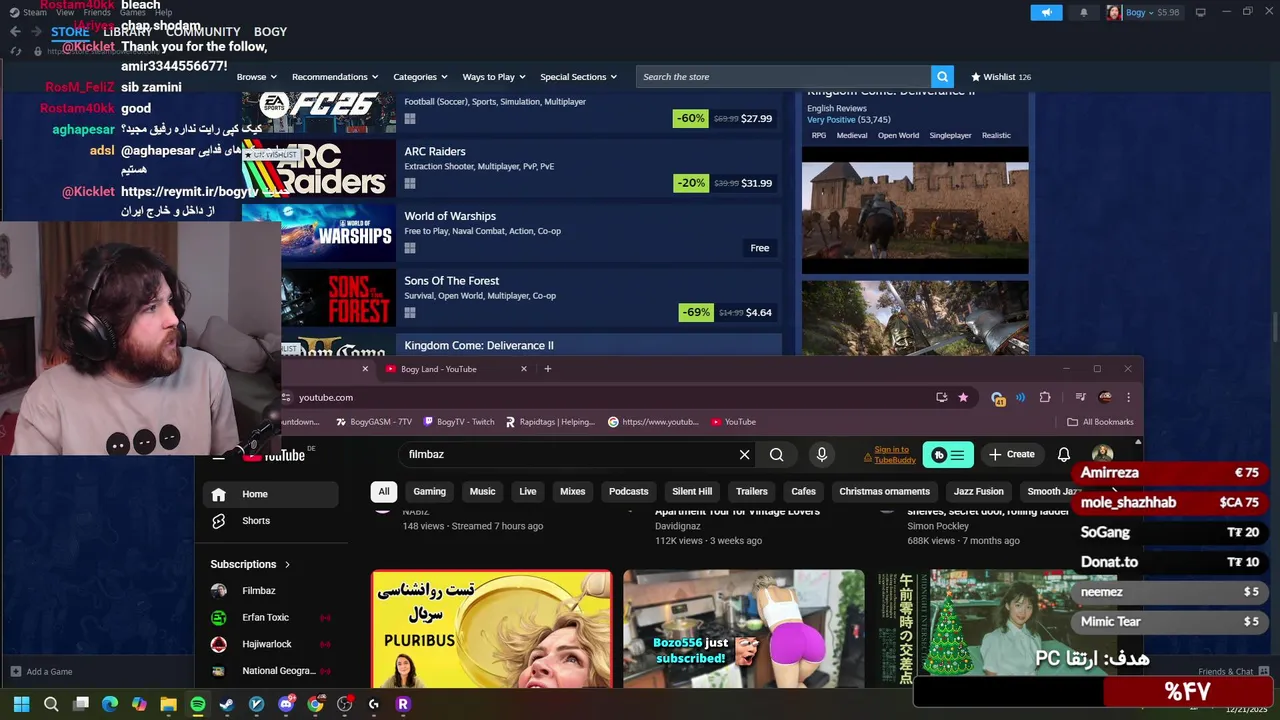Open the Hajiwarlock subscription channel
The height and width of the screenshot is (720, 1280).
266,645
